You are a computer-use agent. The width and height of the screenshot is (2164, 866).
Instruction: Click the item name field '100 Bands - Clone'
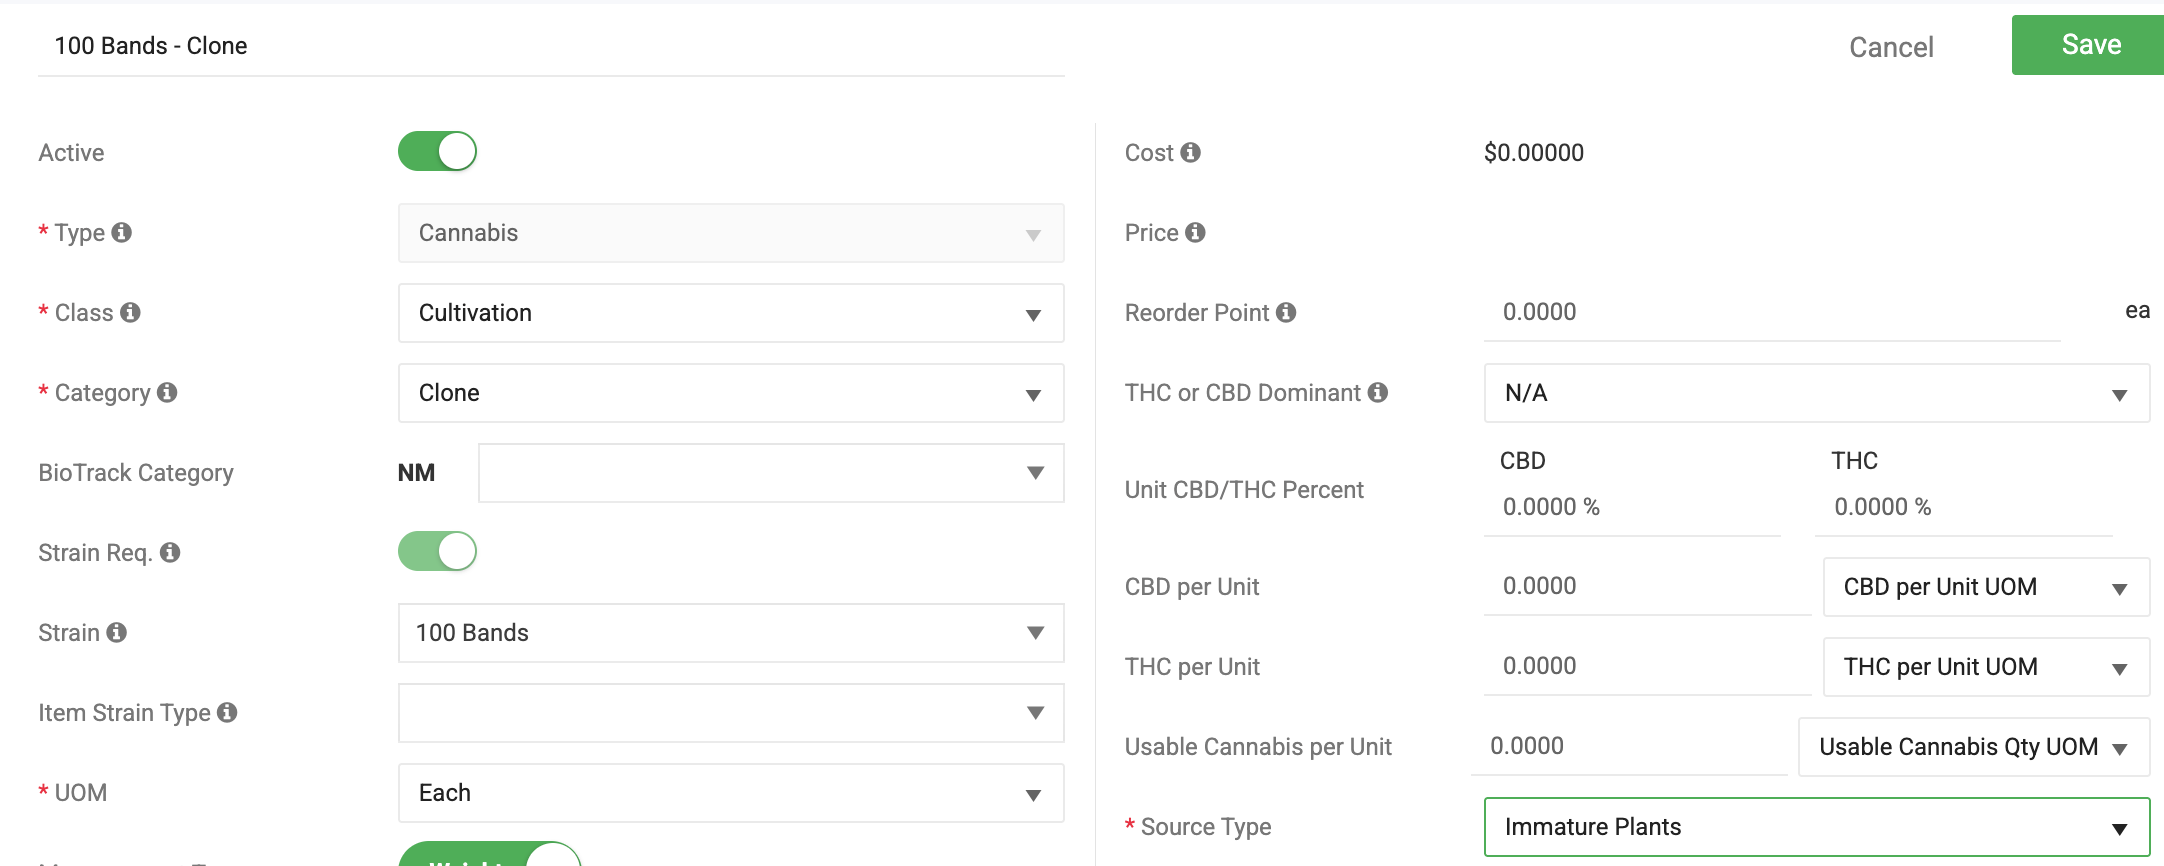coord(551,46)
